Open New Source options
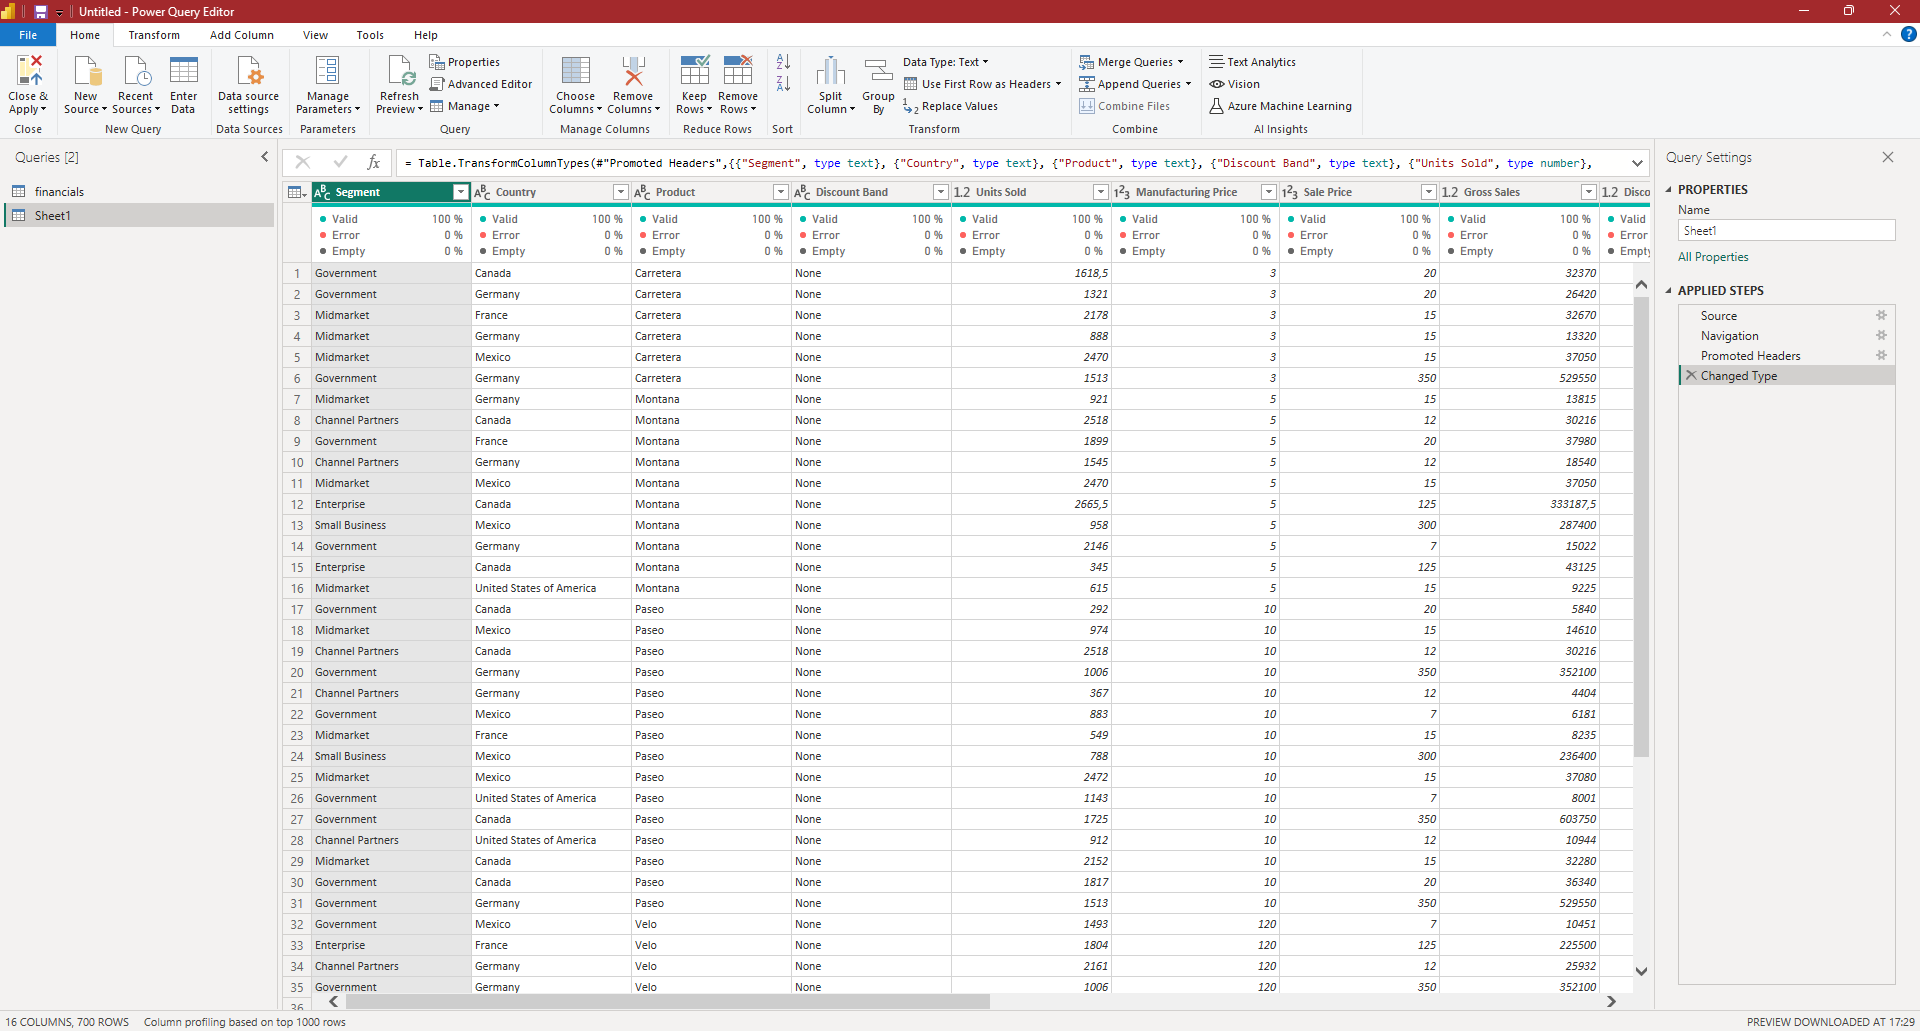Image resolution: width=1920 pixels, height=1031 pixels. [86, 84]
